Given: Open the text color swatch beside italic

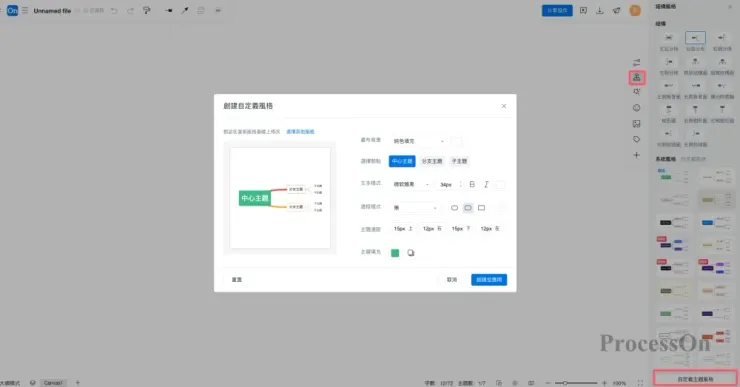Looking at the screenshot, I should pyautogui.click(x=499, y=184).
